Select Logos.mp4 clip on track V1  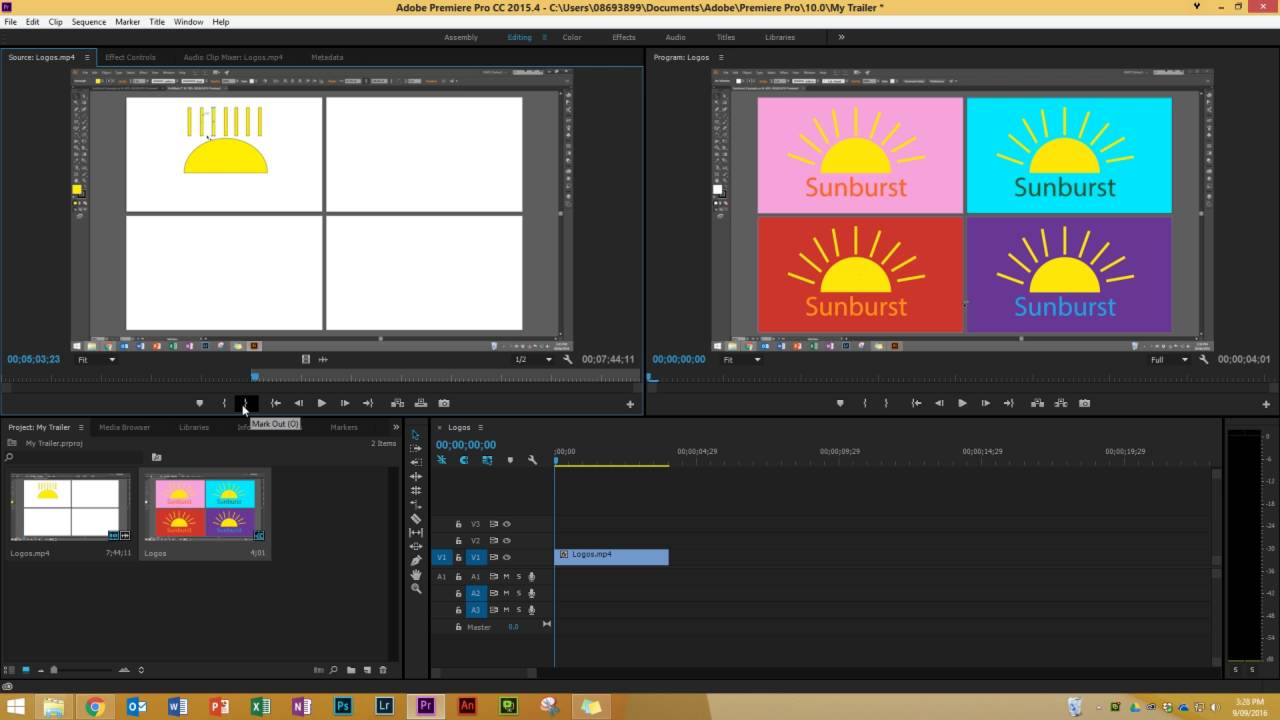point(612,557)
